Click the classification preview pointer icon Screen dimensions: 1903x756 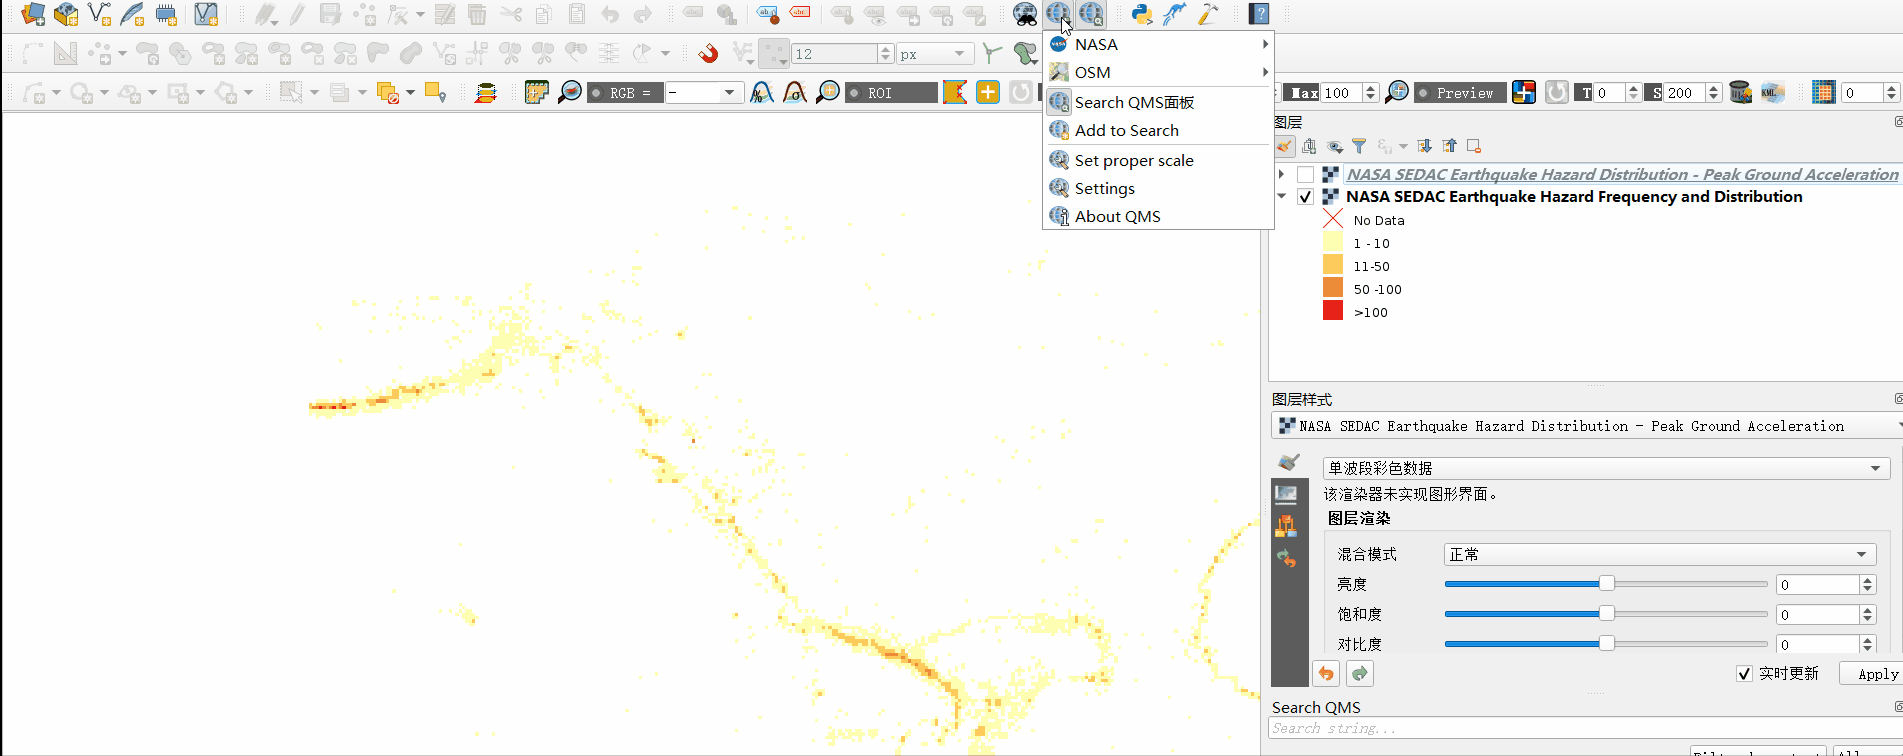click(1524, 93)
